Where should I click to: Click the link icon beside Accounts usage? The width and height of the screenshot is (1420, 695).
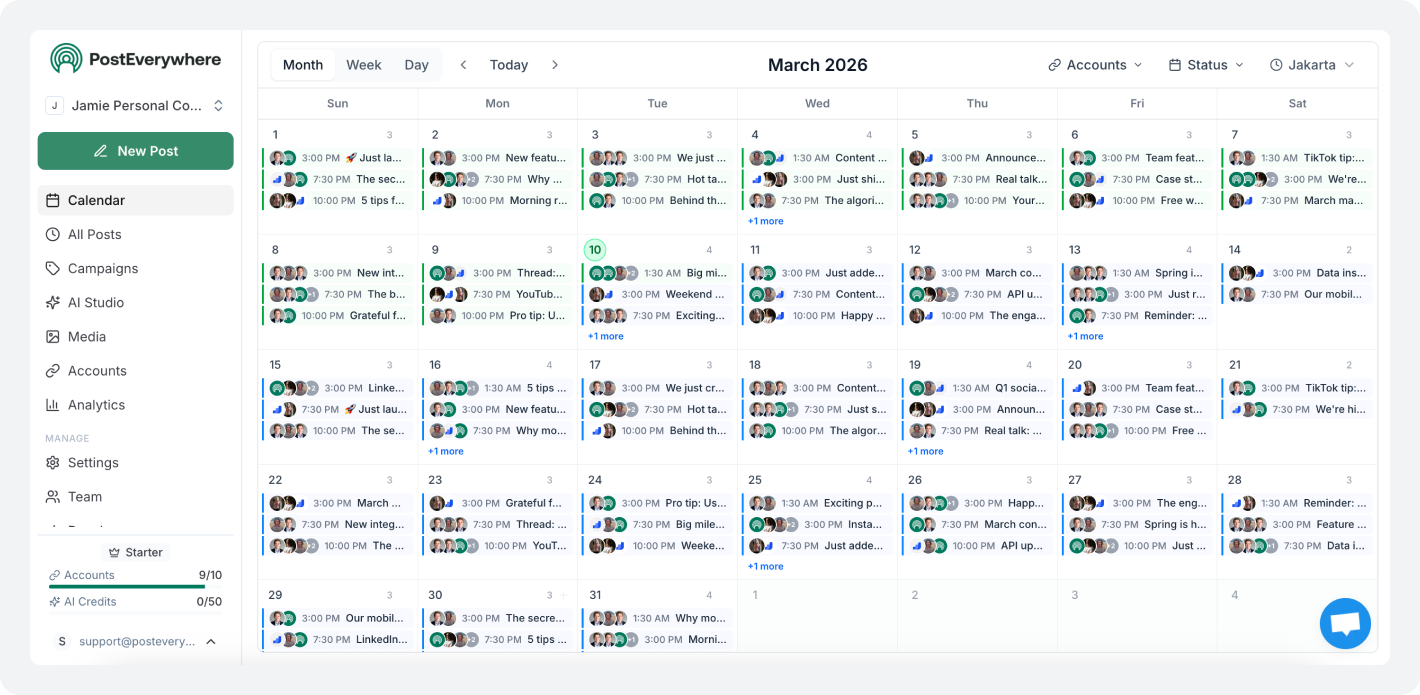[55, 575]
